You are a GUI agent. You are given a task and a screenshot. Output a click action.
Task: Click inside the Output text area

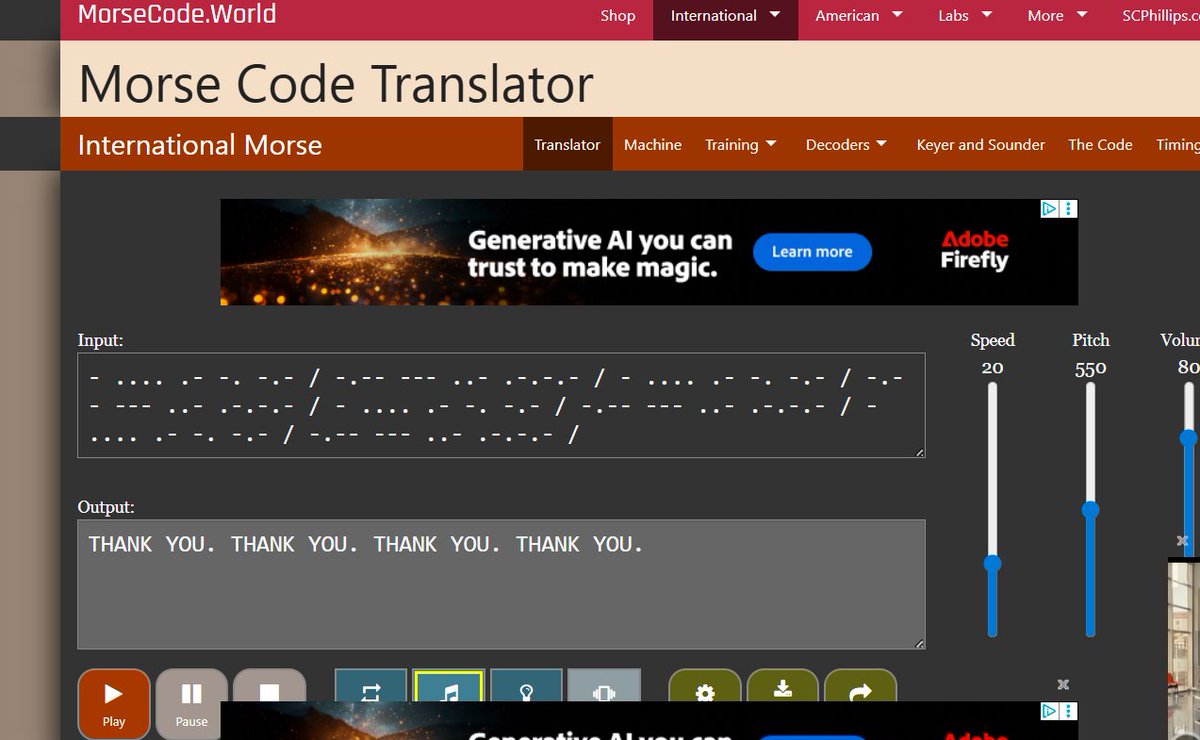coord(501,584)
